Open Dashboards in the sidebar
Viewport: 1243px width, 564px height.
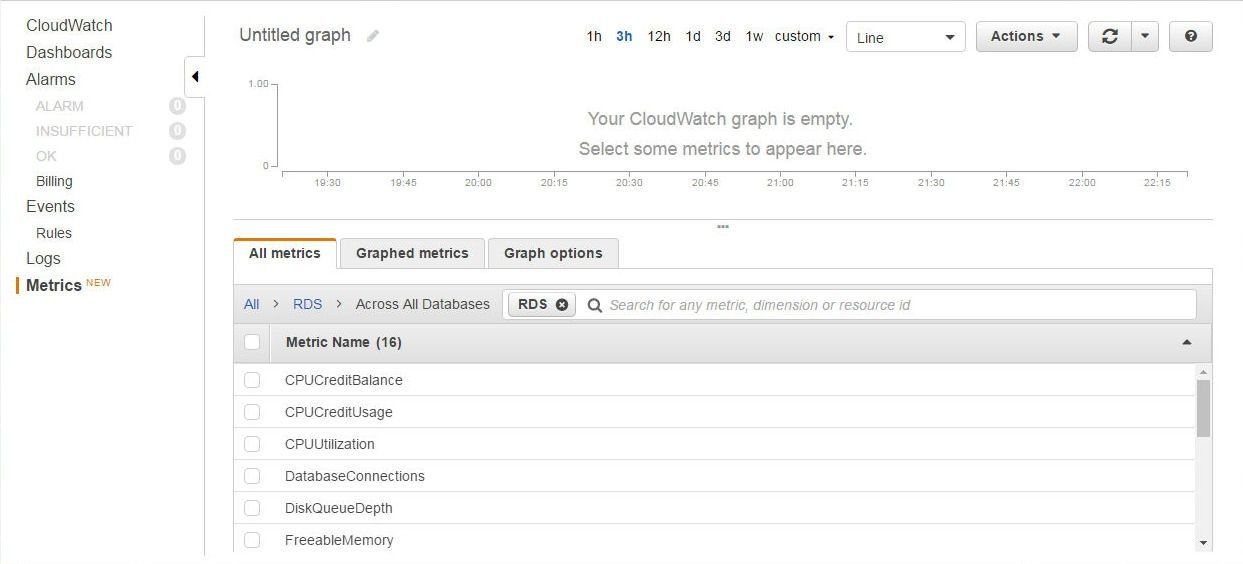click(69, 52)
